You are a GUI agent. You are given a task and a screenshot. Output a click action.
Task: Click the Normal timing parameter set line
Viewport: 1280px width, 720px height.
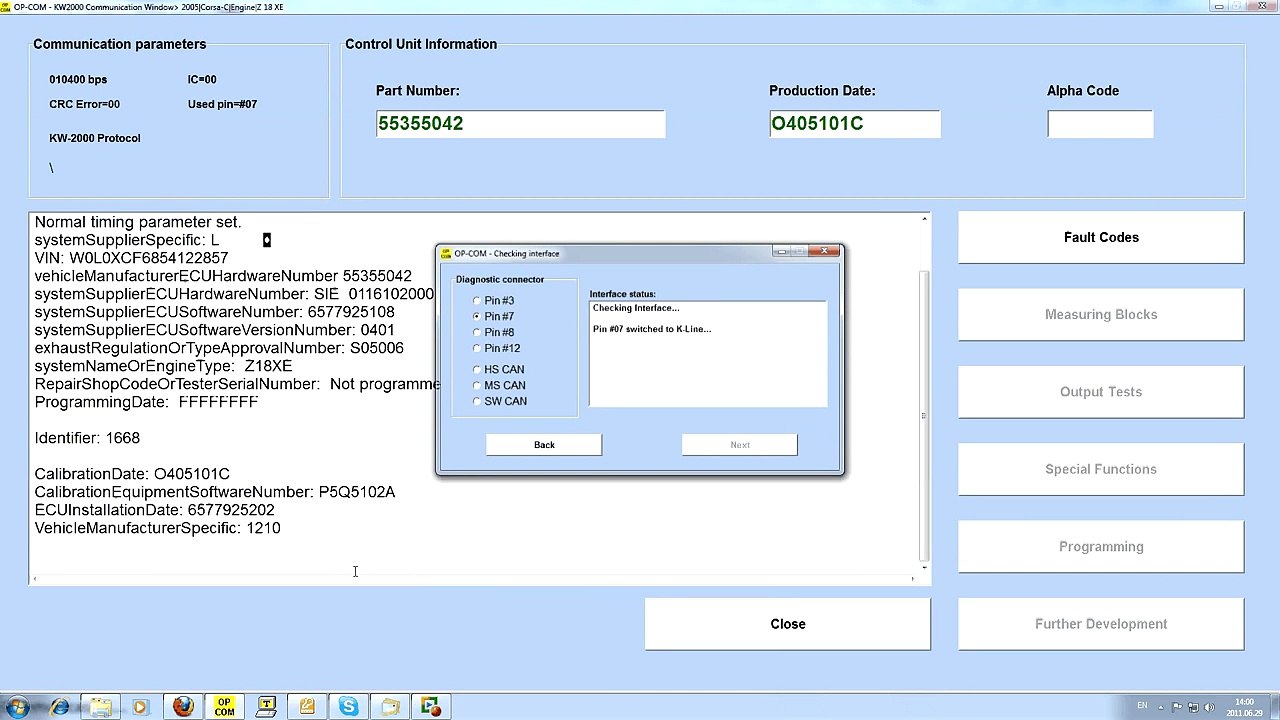coord(138,222)
